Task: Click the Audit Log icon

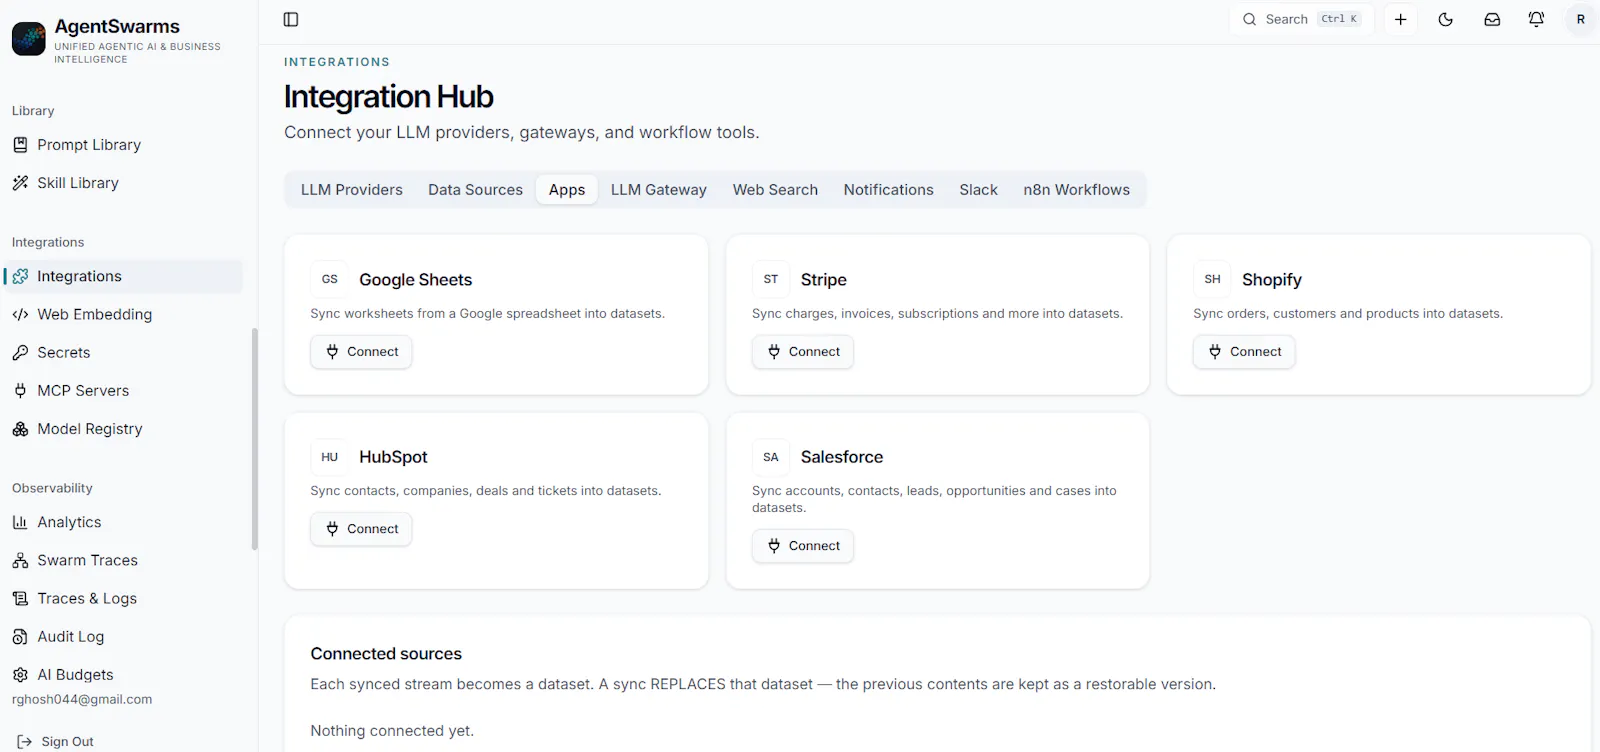Action: (20, 636)
